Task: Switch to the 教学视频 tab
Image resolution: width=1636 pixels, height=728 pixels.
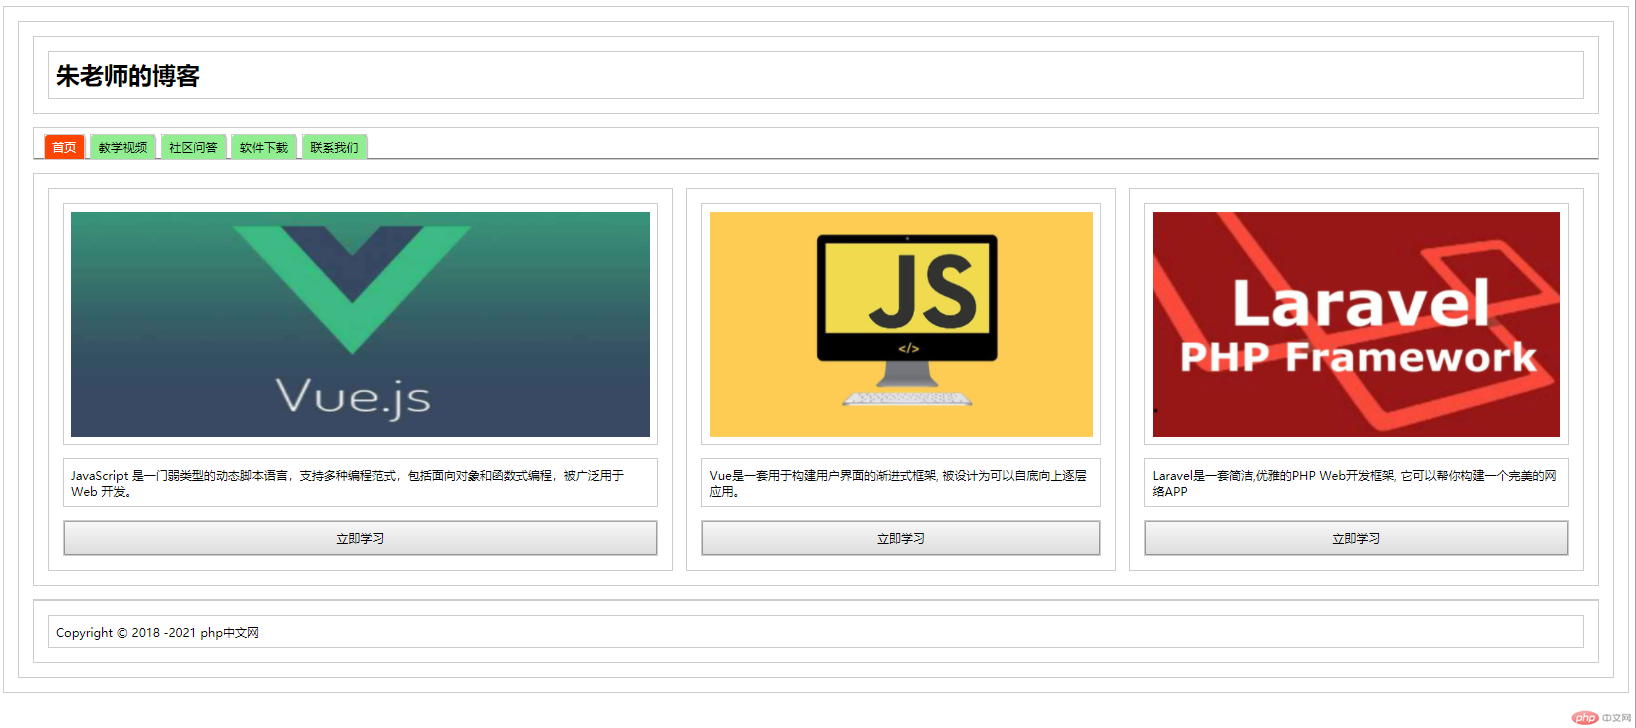Action: click(x=123, y=147)
